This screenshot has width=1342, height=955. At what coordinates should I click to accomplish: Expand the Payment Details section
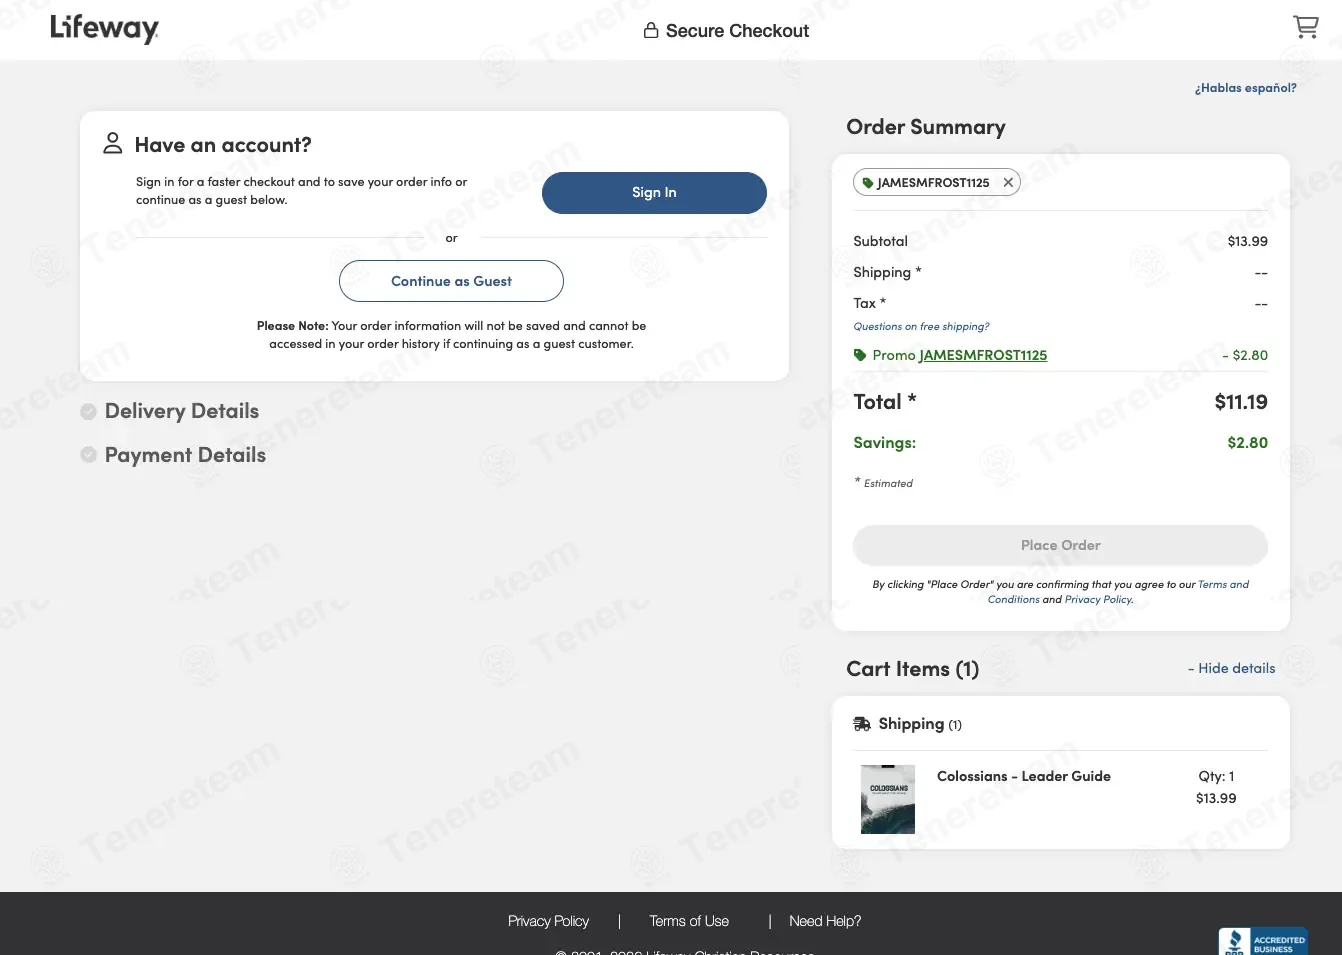[x=185, y=455]
